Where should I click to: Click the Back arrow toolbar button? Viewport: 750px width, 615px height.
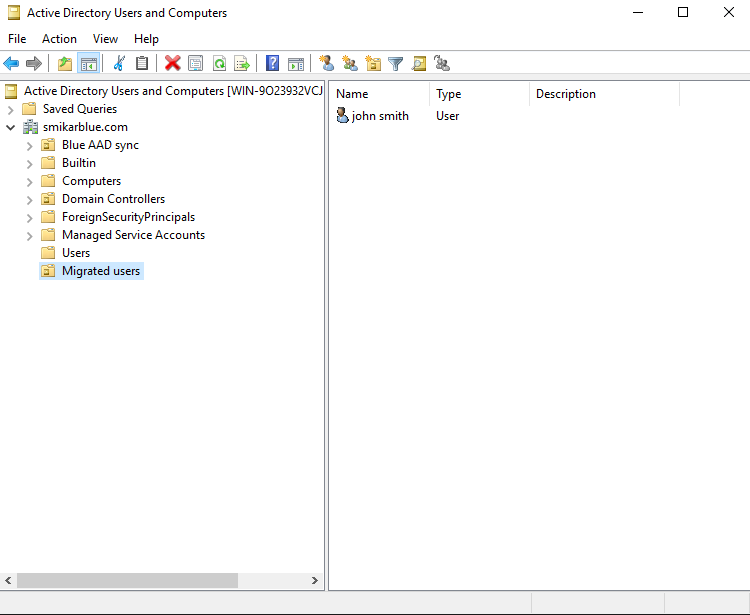[11, 63]
